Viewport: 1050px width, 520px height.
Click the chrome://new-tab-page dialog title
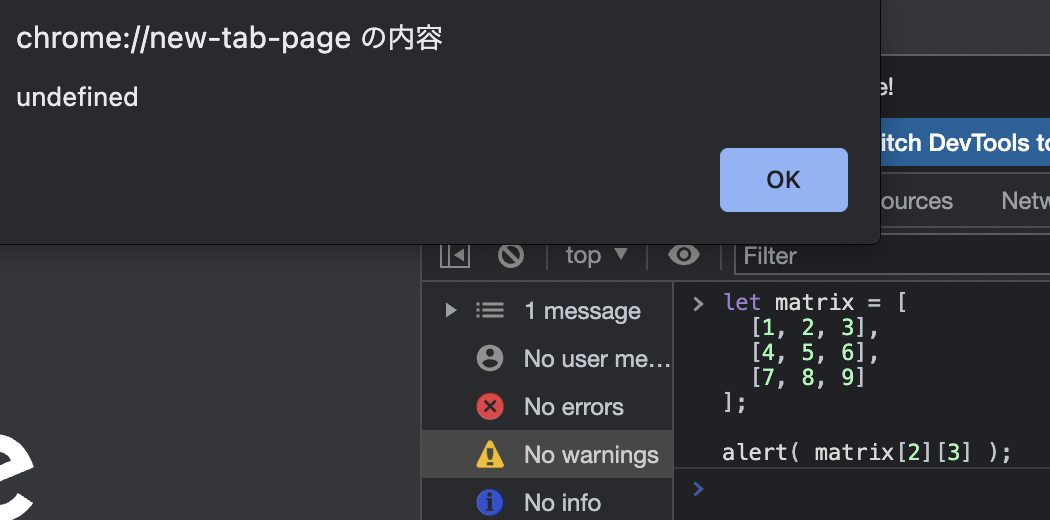(229, 39)
